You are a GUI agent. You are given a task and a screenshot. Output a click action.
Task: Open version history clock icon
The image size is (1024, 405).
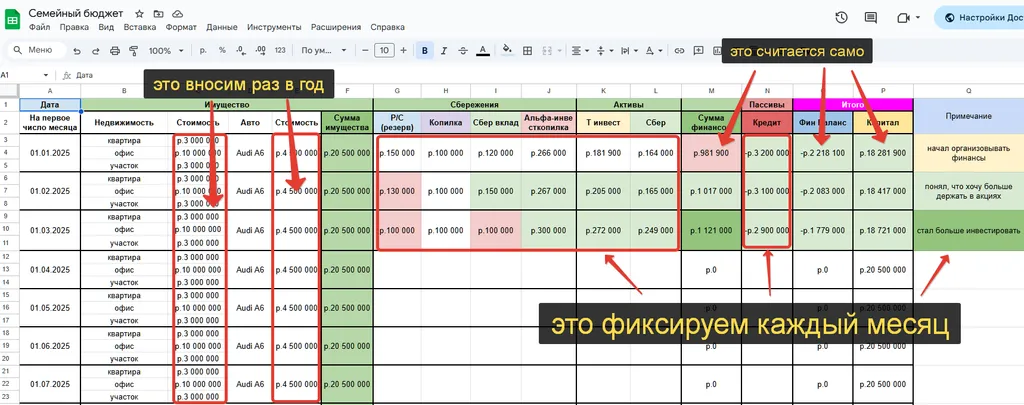pos(841,18)
